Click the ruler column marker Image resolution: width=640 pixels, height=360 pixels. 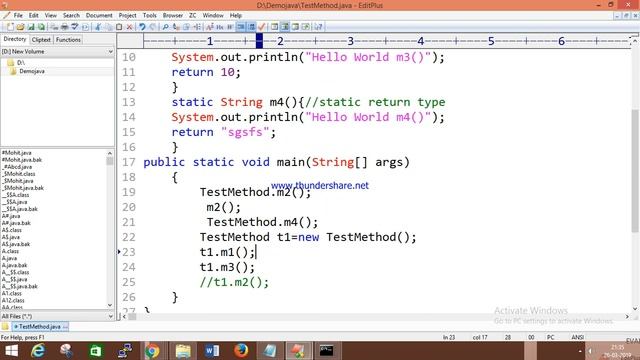259,41
